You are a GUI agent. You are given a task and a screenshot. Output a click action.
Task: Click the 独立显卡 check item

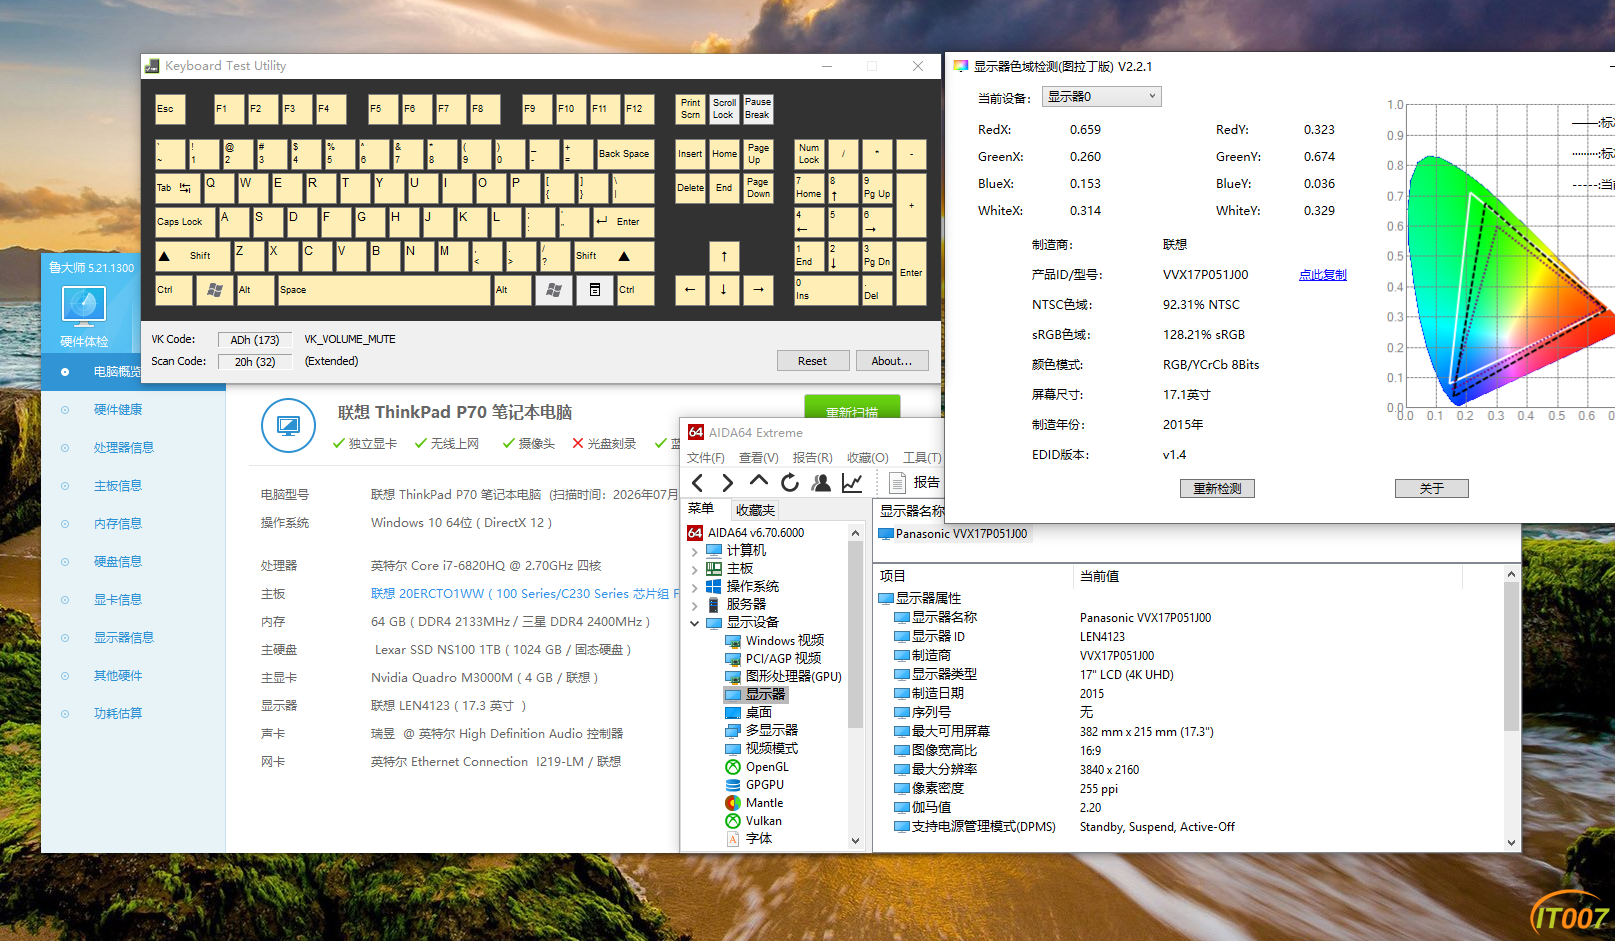point(365,443)
